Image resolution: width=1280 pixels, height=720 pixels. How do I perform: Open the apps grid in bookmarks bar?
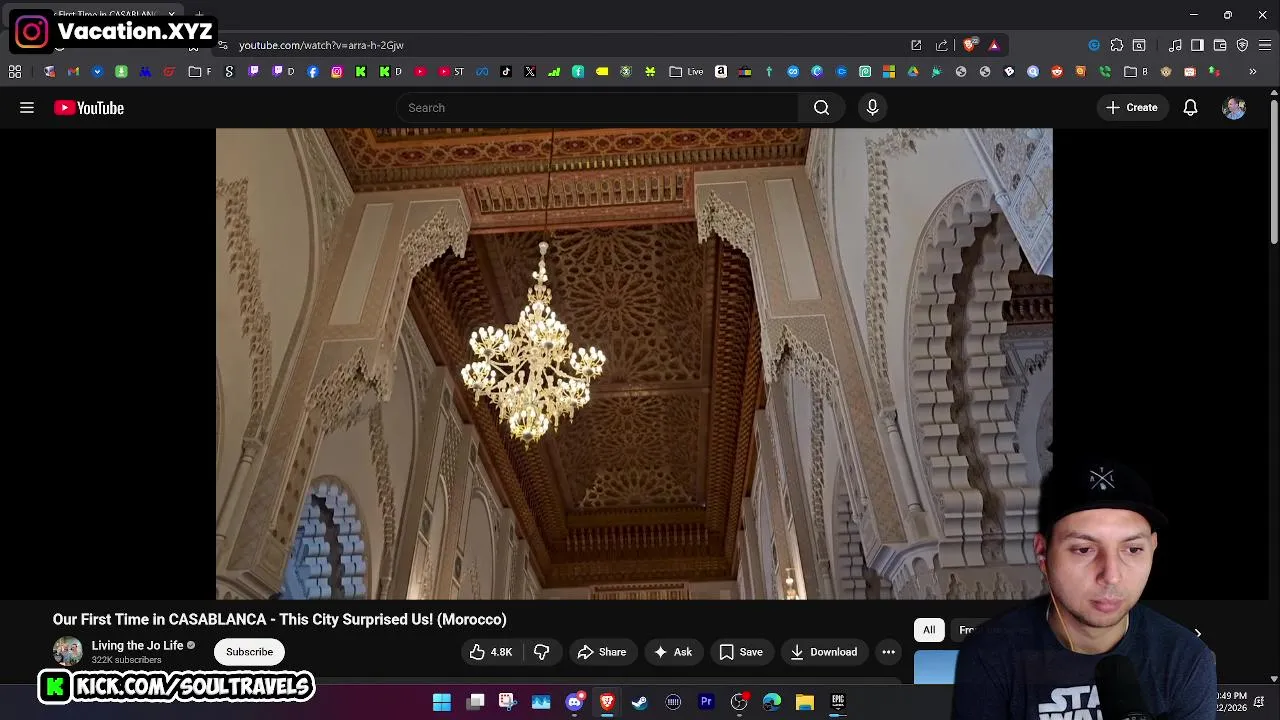(x=15, y=72)
